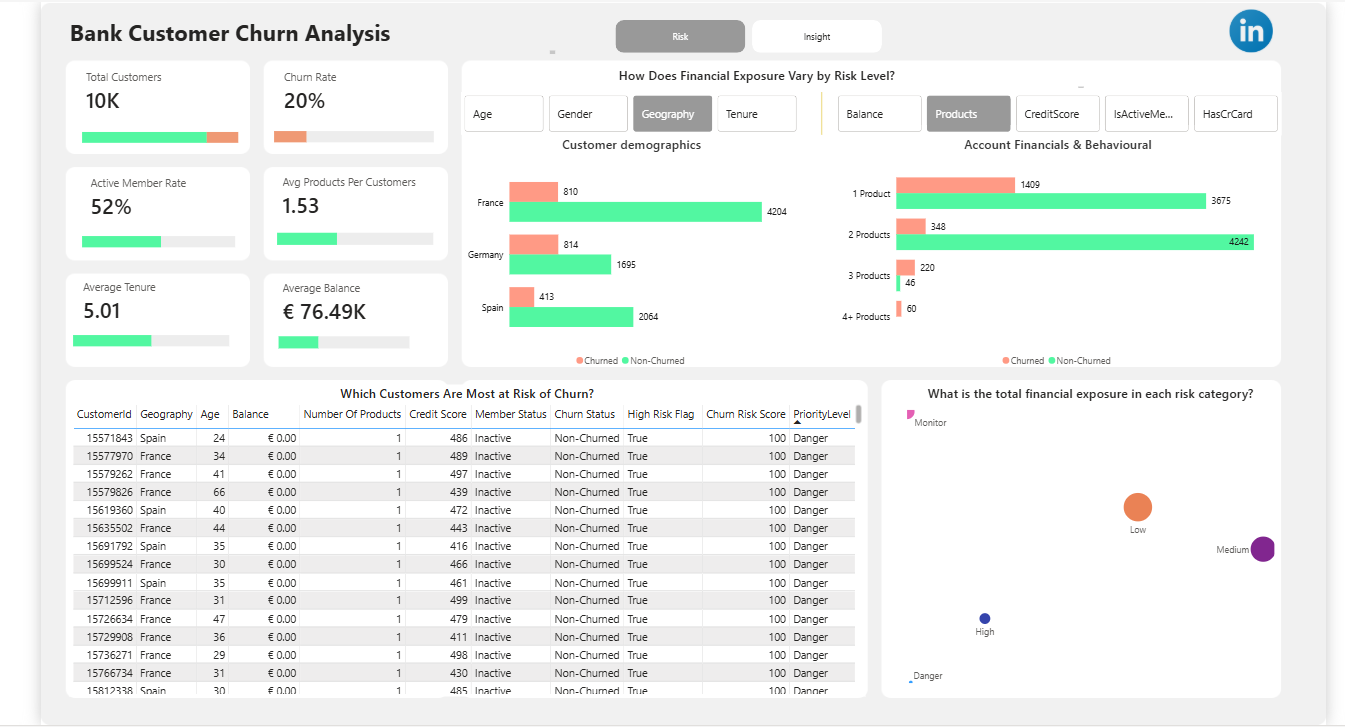
Task: Deselect the Geography slicer button
Action: 672,113
